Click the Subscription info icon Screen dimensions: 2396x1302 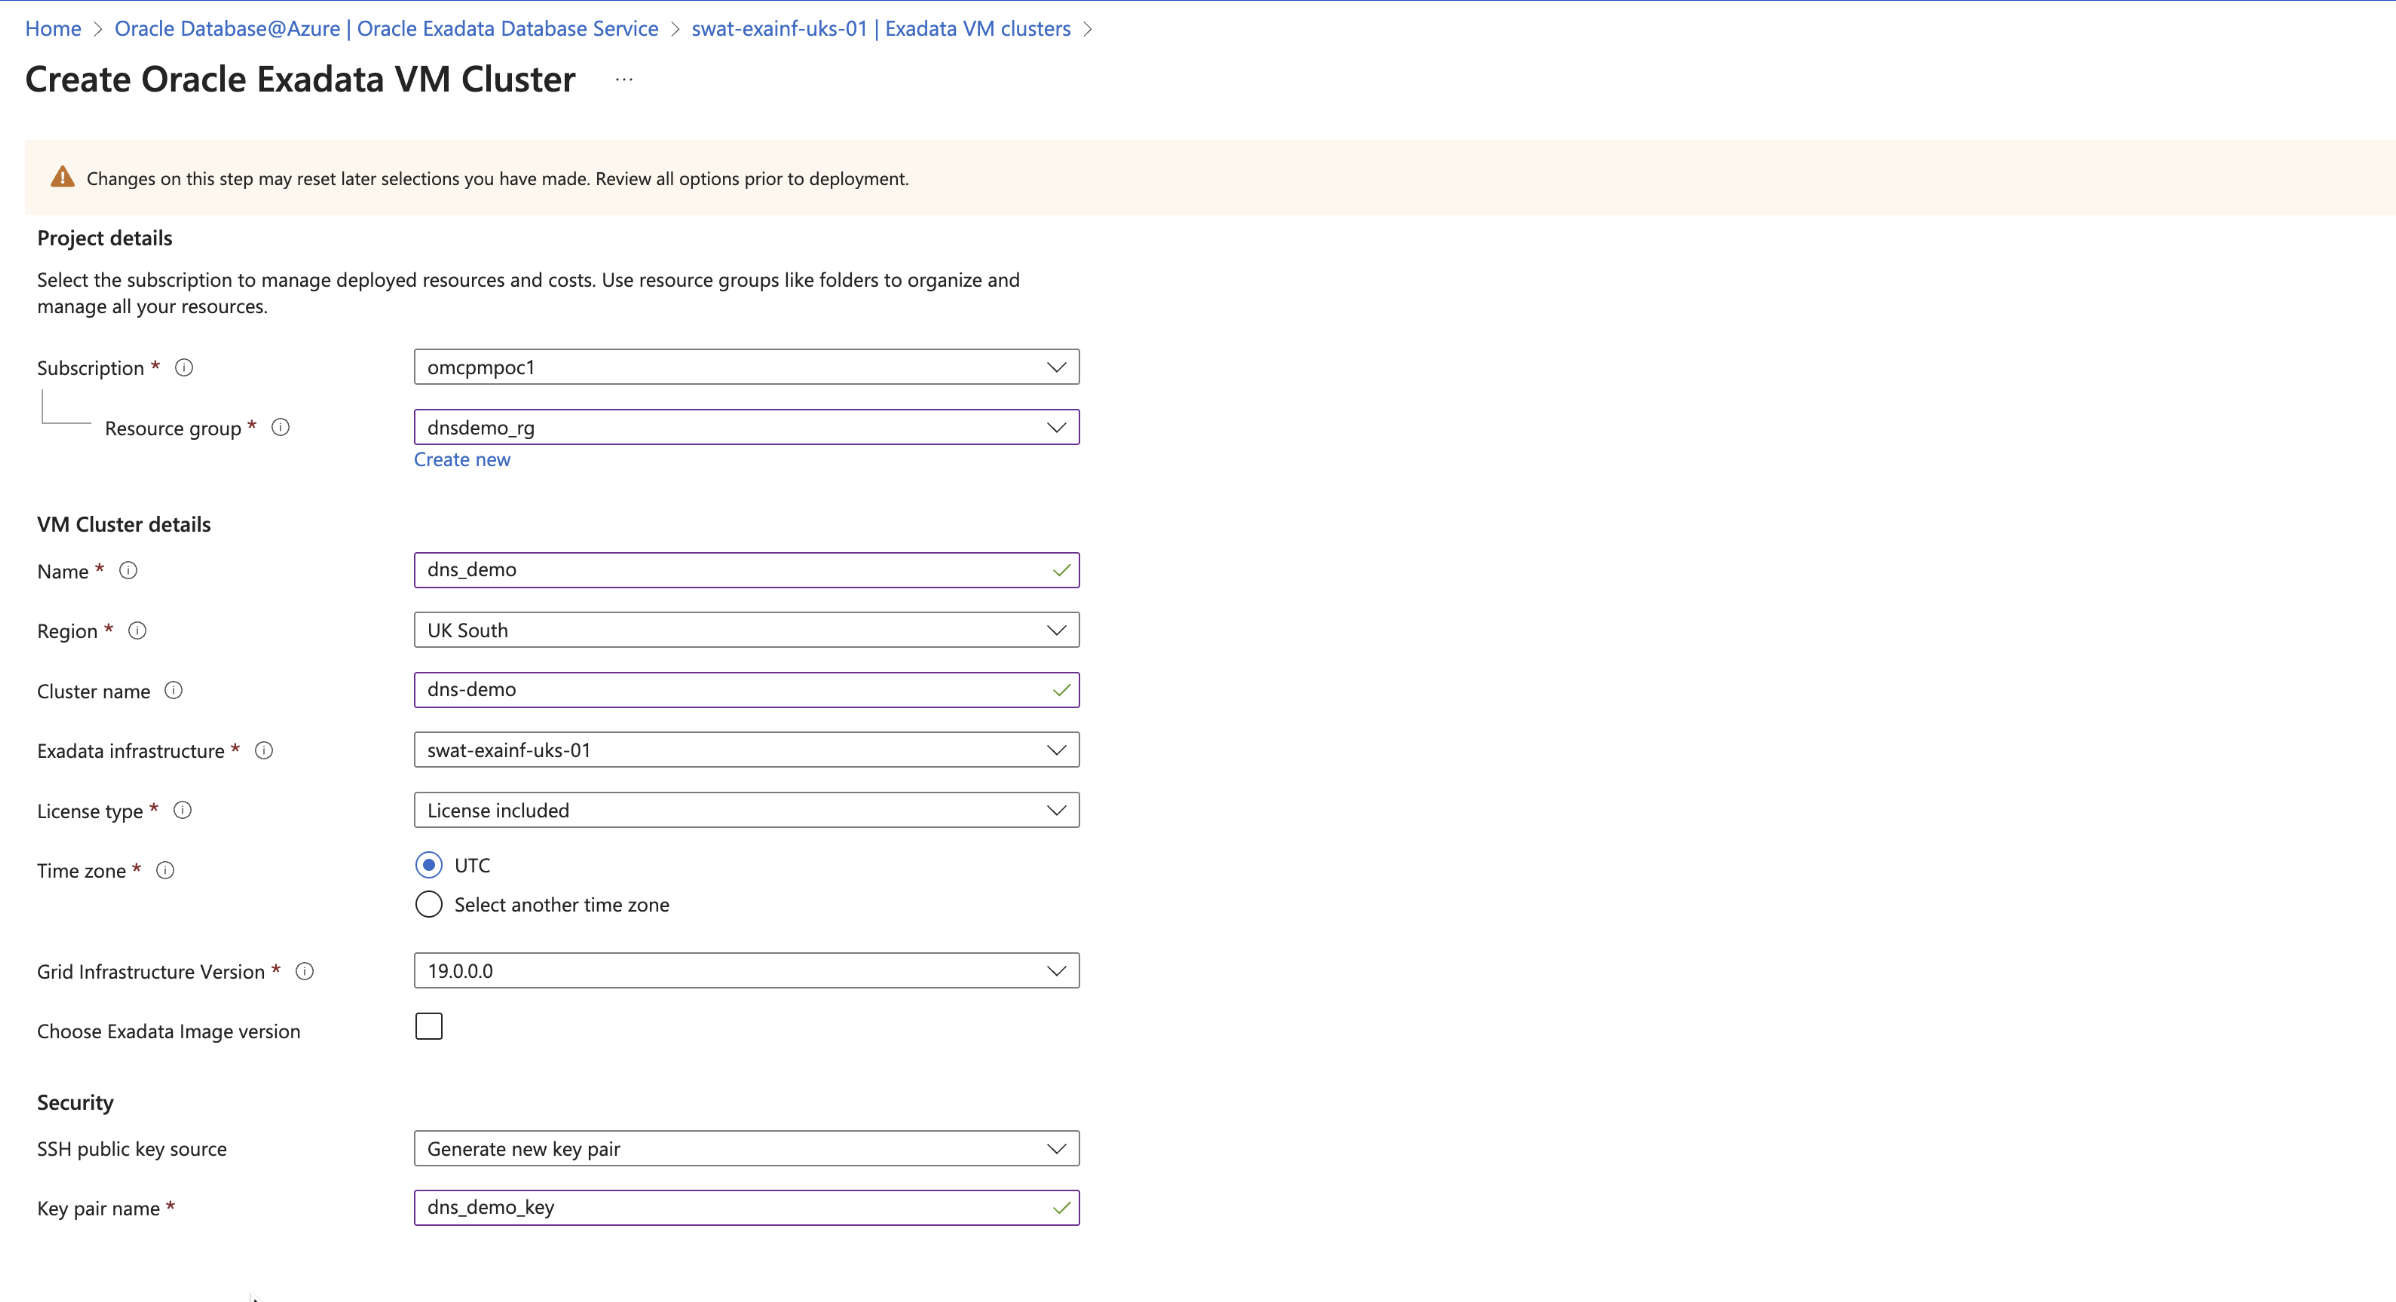[184, 367]
